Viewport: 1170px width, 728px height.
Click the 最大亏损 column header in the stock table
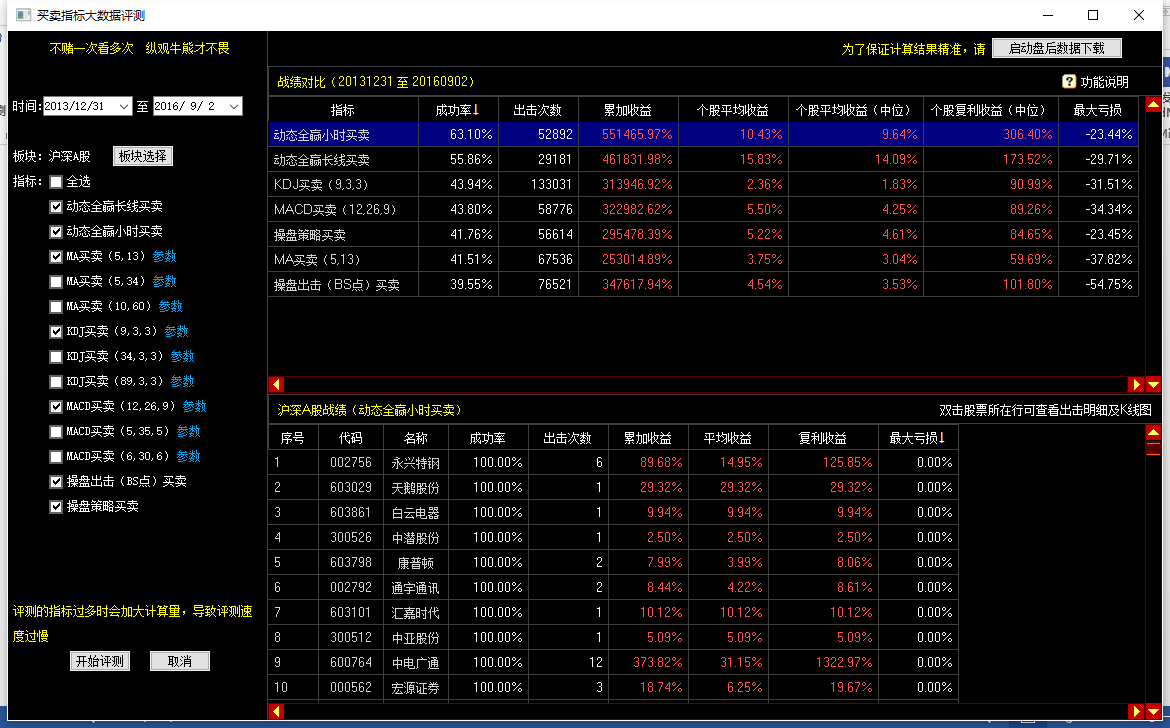(917, 438)
